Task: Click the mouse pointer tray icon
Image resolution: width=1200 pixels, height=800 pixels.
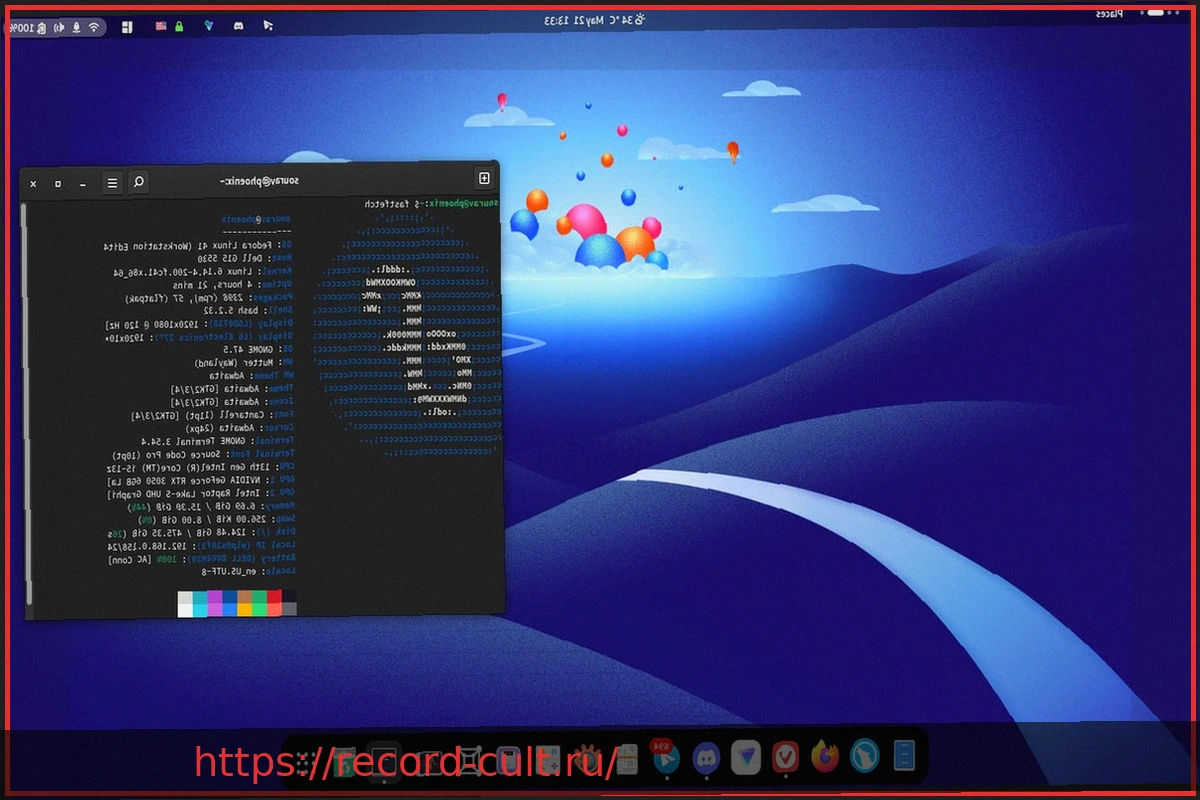Action: [267, 25]
